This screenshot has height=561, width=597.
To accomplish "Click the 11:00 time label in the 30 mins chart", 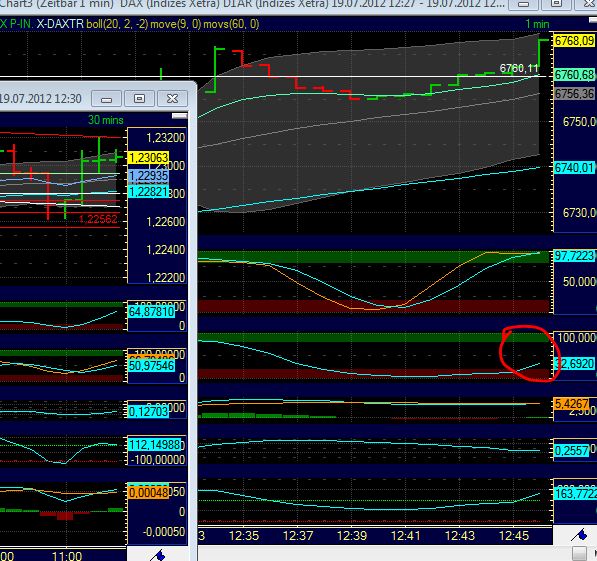I will tap(67, 556).
